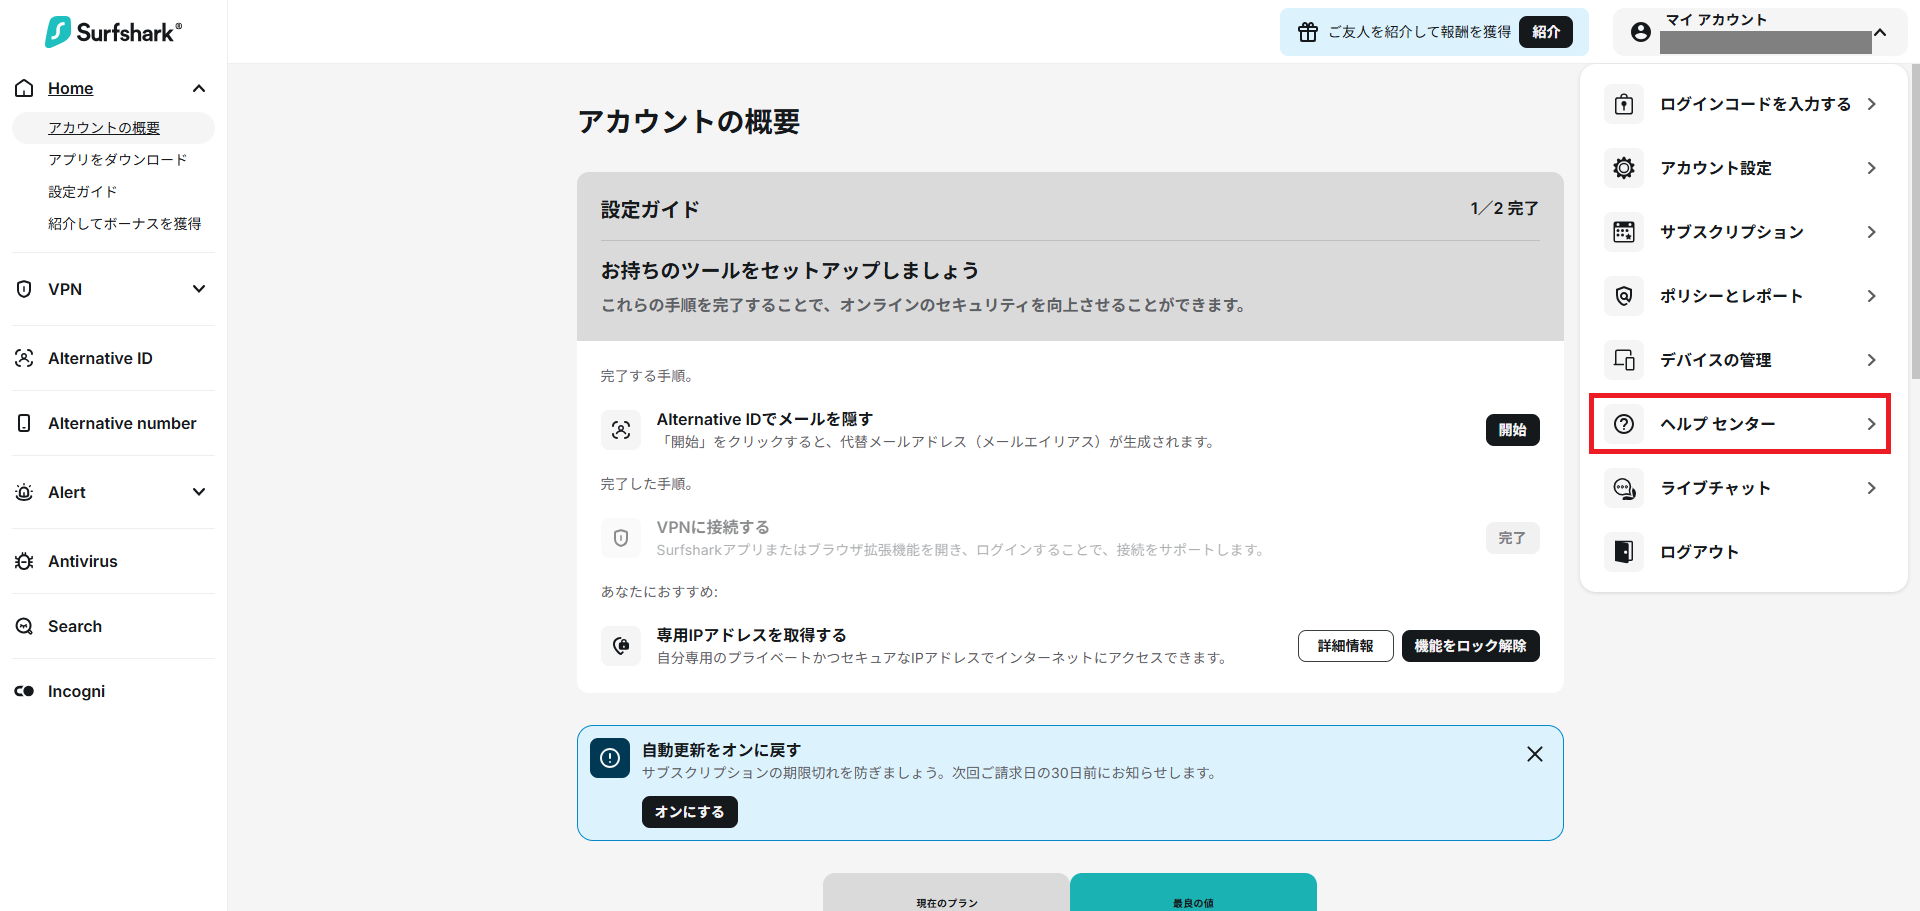Click the 完了 button for VPN step
Screen dimensions: 1920x911
tap(1513, 538)
